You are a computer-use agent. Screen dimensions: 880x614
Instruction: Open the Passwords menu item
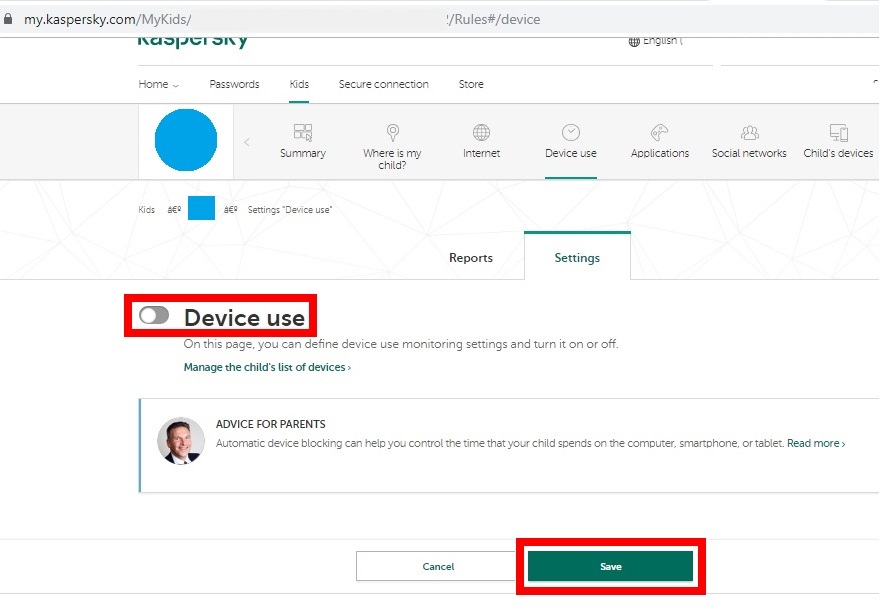click(234, 84)
